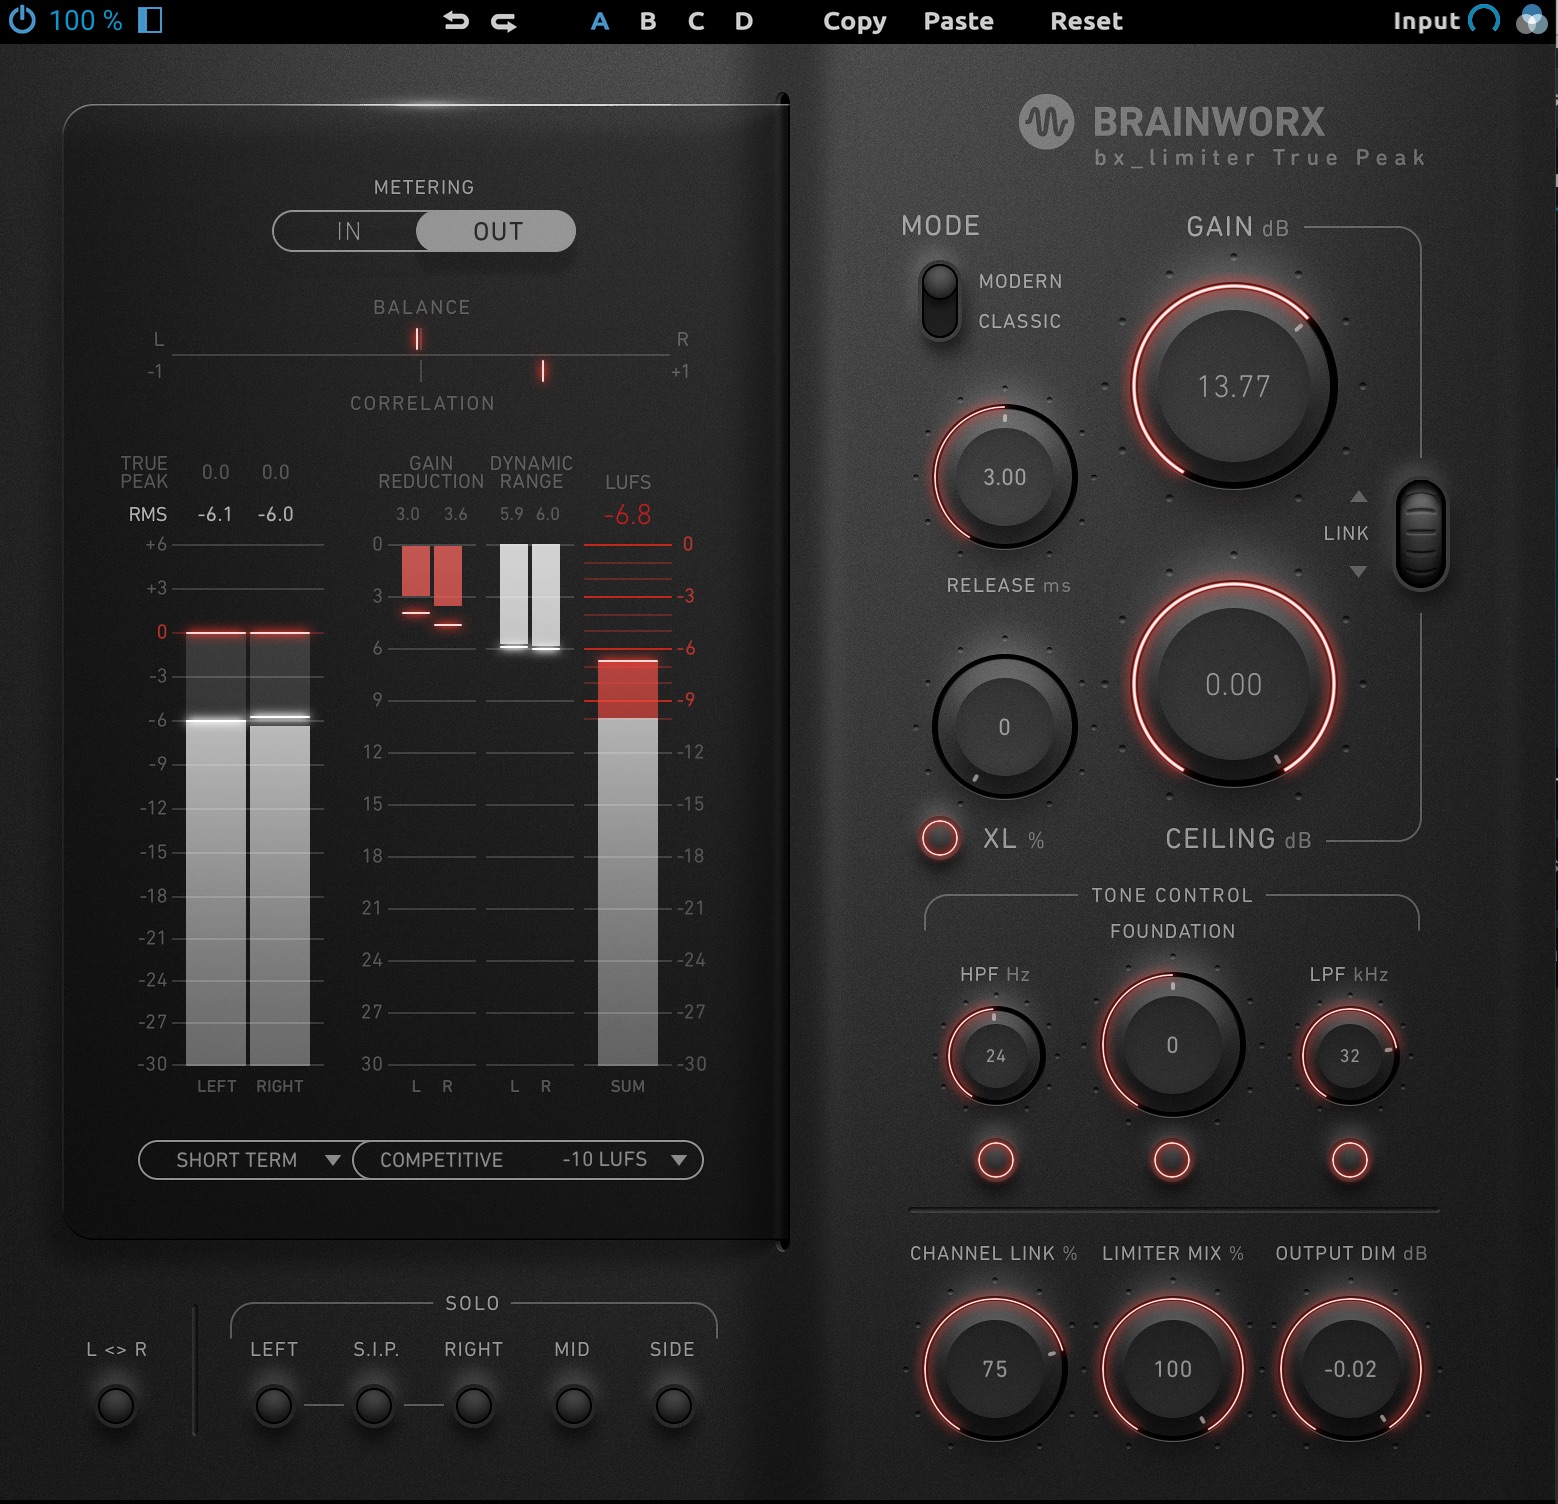This screenshot has width=1558, height=1504.
Task: Enable the XL % button
Action: 940,838
